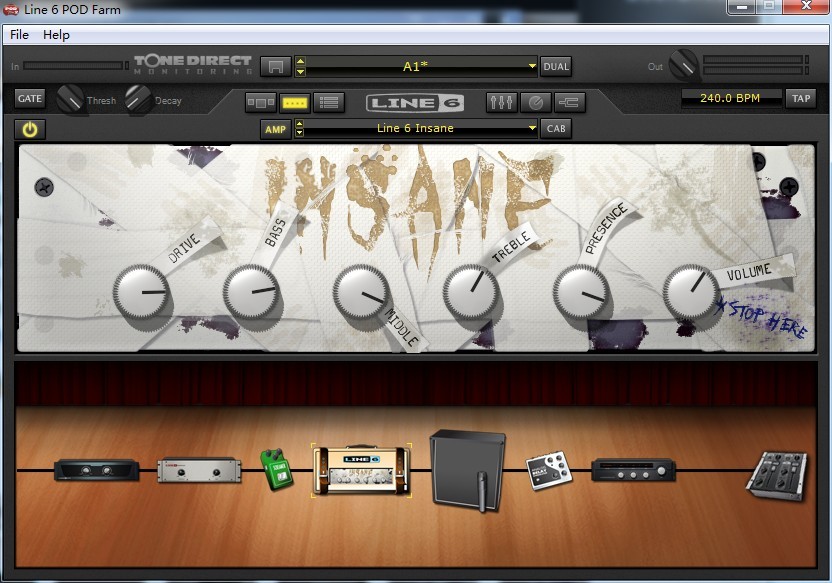Click the DRIVE knob on the amp
This screenshot has height=583, width=832.
(141, 292)
